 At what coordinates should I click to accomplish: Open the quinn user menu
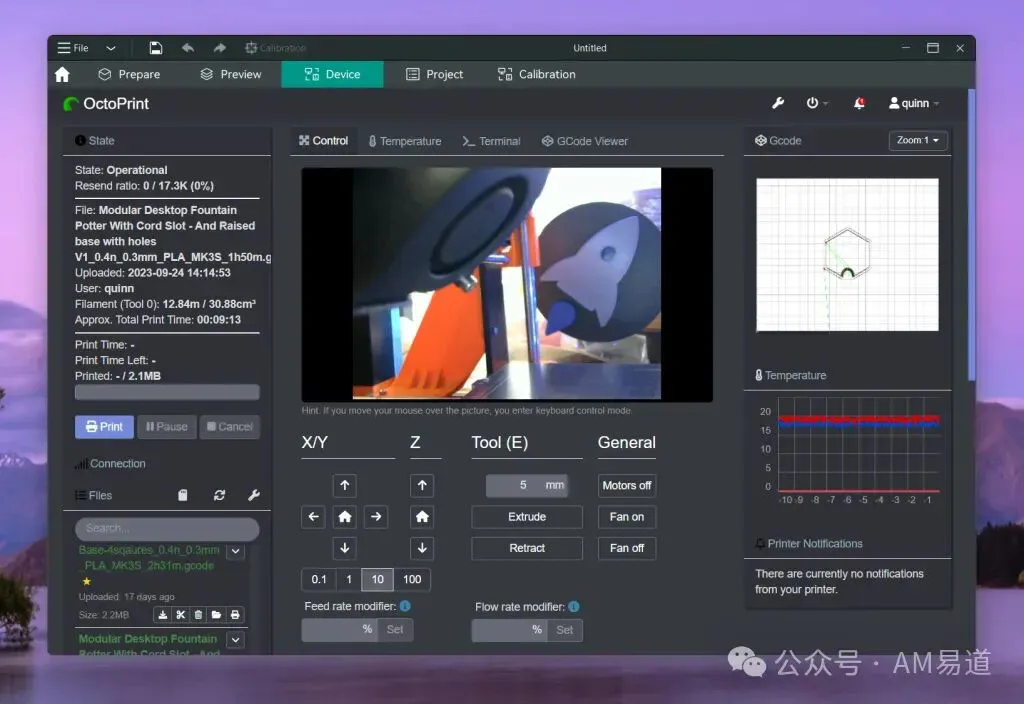click(914, 103)
